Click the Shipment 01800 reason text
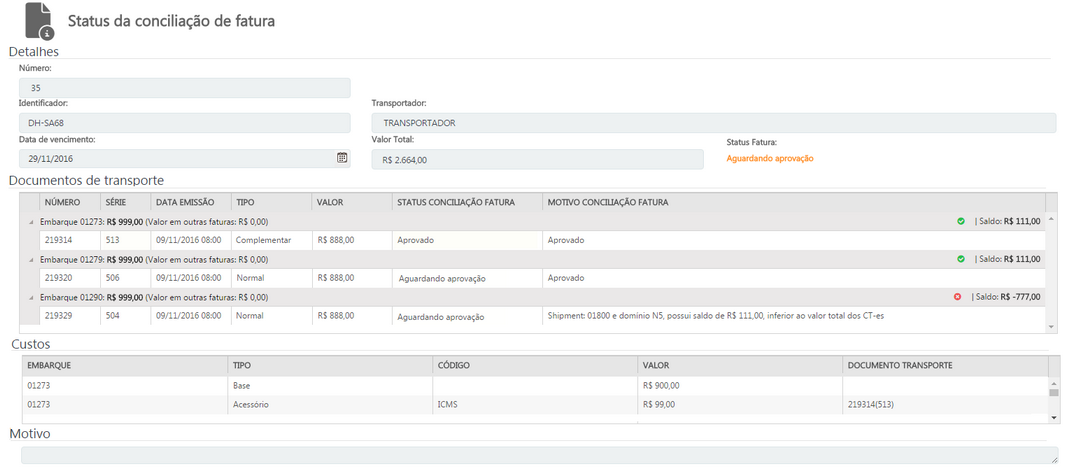This screenshot has height=467, width=1065. [x=715, y=316]
